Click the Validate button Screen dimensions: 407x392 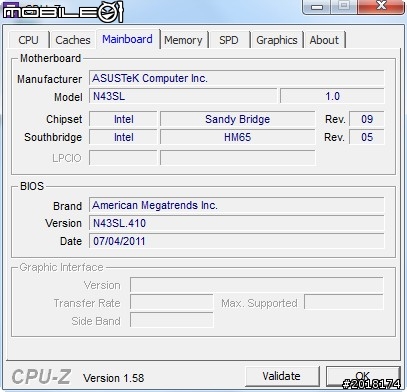point(282,376)
